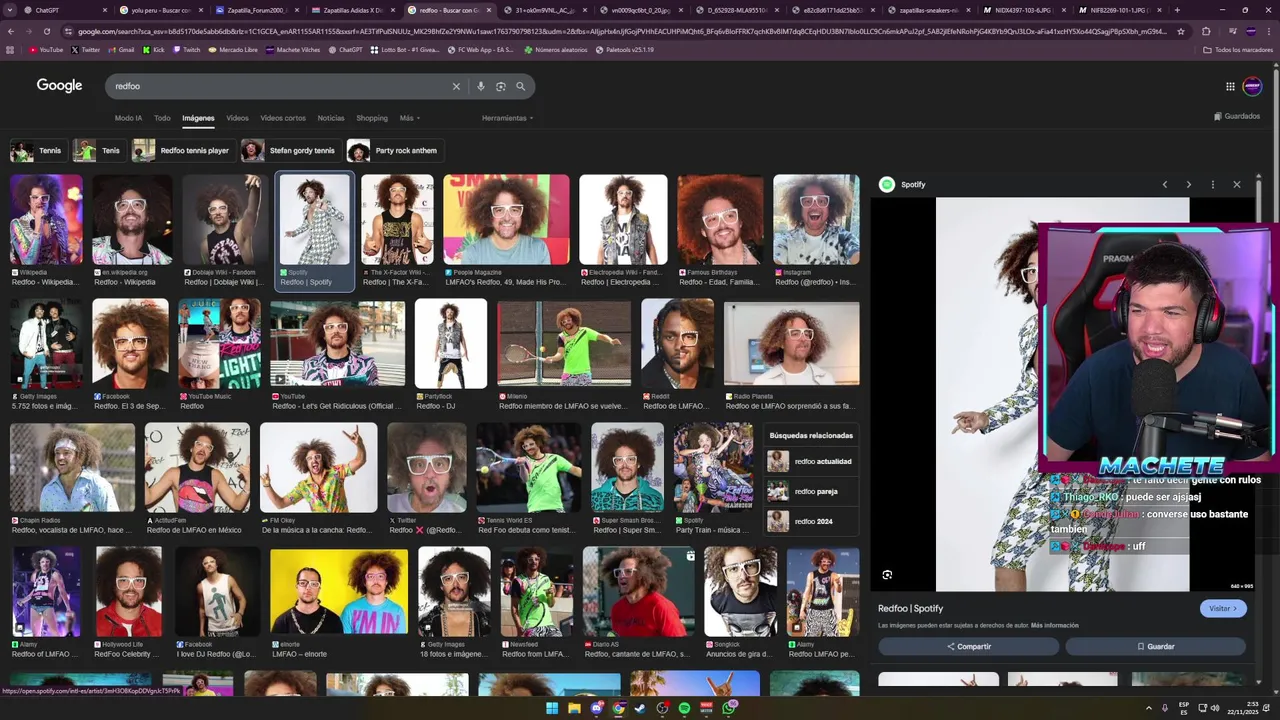The height and width of the screenshot is (720, 1280).
Task: Click the magnifying glass search icon
Action: (x=520, y=86)
